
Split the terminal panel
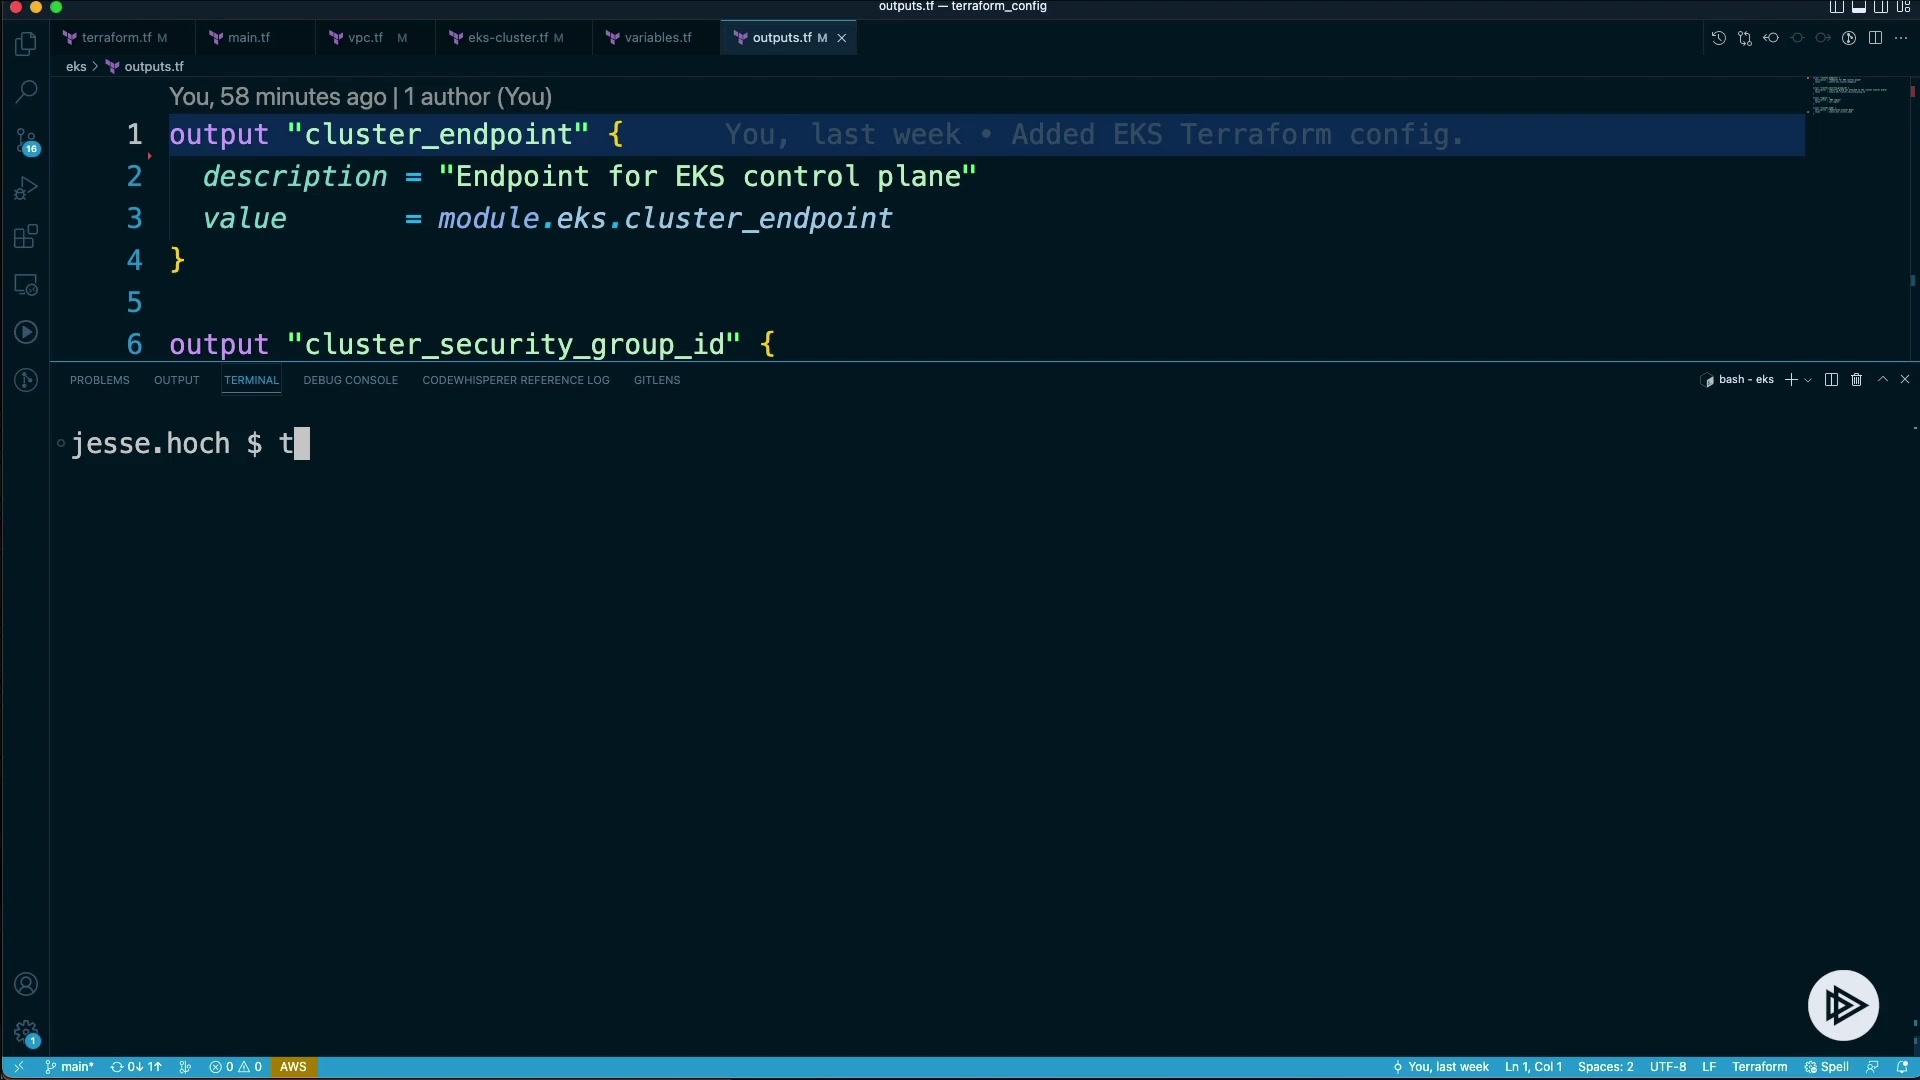tap(1831, 380)
